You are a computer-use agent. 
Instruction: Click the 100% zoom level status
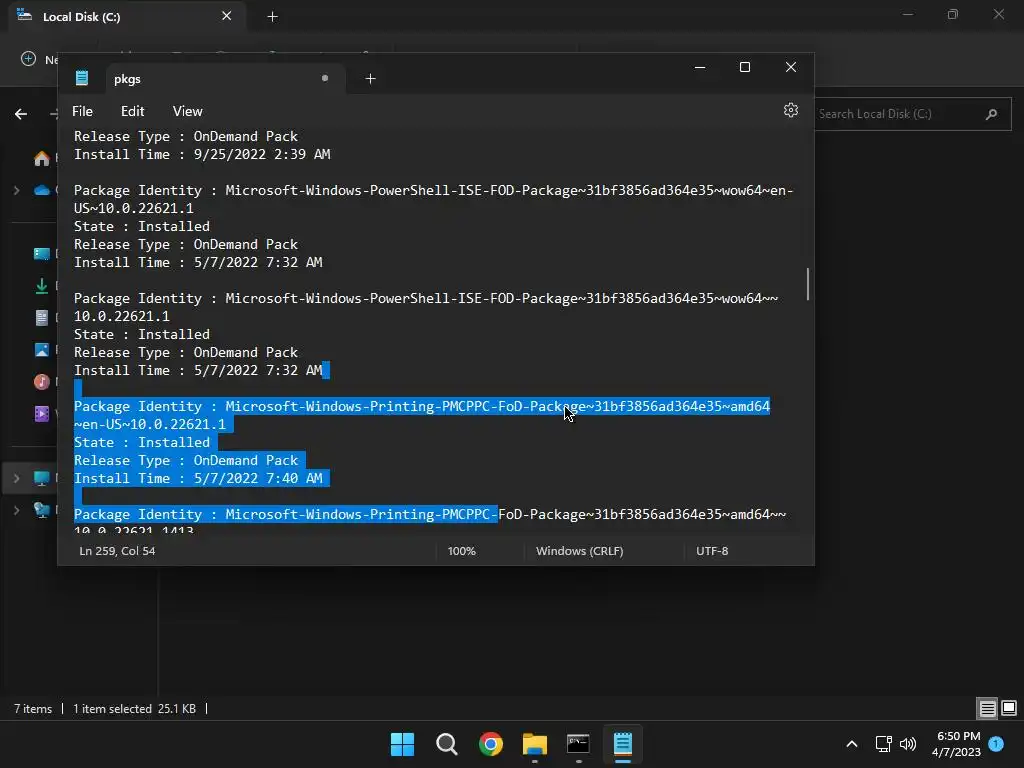[462, 551]
